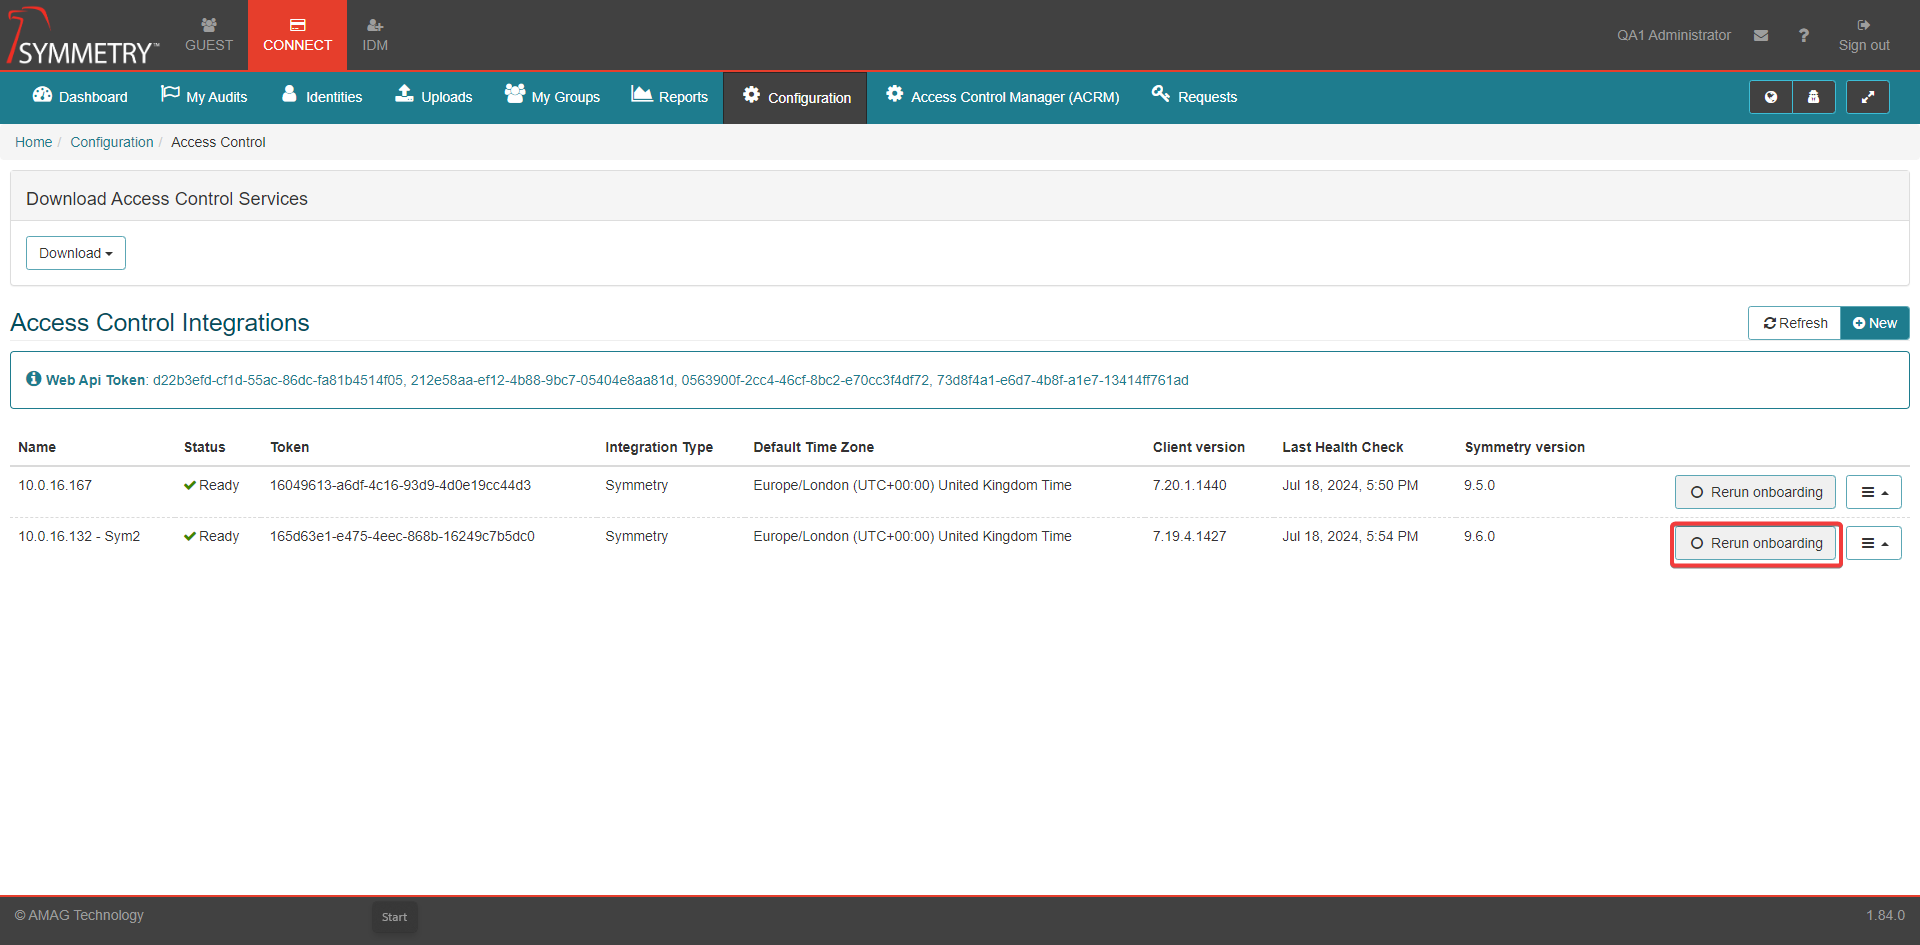
Task: Click health check Jul 18, 2024, 5:50 PM
Action: (x=1350, y=485)
